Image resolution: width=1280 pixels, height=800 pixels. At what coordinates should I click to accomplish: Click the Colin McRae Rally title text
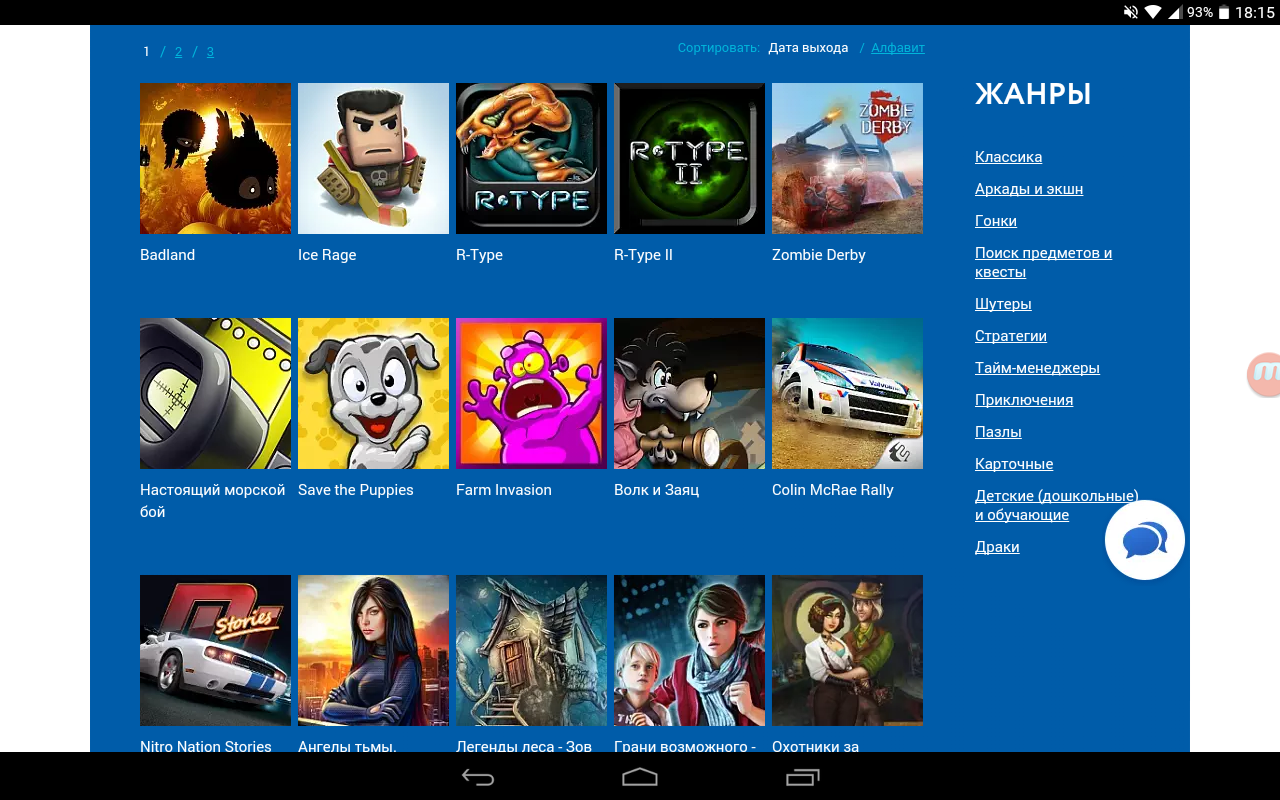tap(832, 490)
